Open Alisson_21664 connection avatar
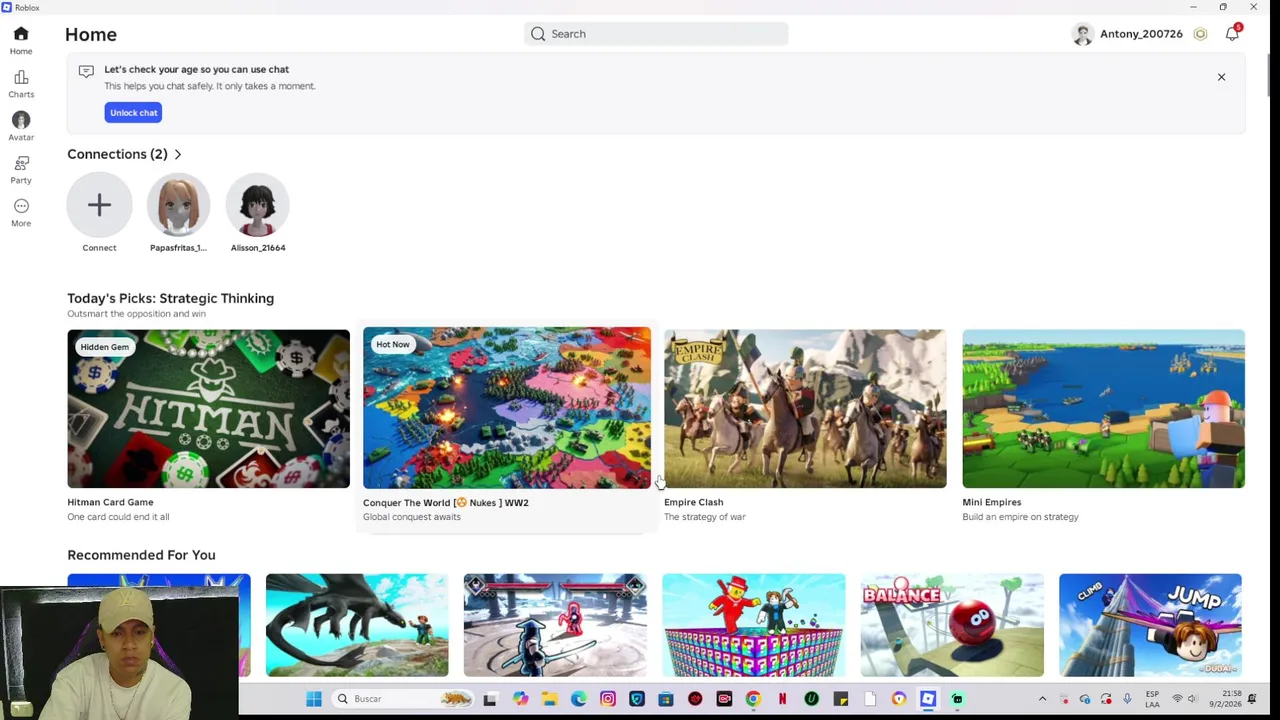Image resolution: width=1280 pixels, height=720 pixels. pyautogui.click(x=258, y=205)
